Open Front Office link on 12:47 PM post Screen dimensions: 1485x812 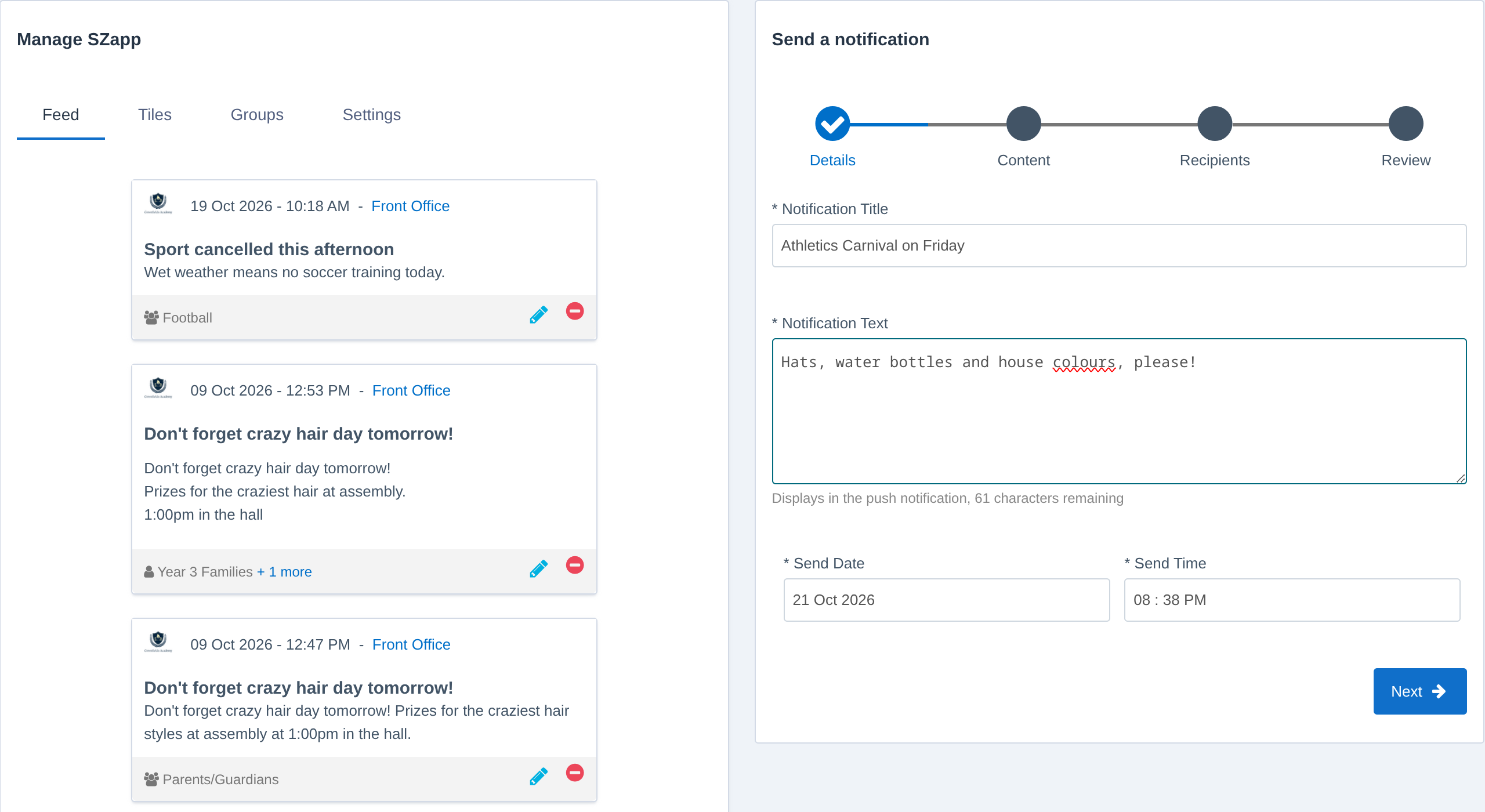[x=412, y=644]
